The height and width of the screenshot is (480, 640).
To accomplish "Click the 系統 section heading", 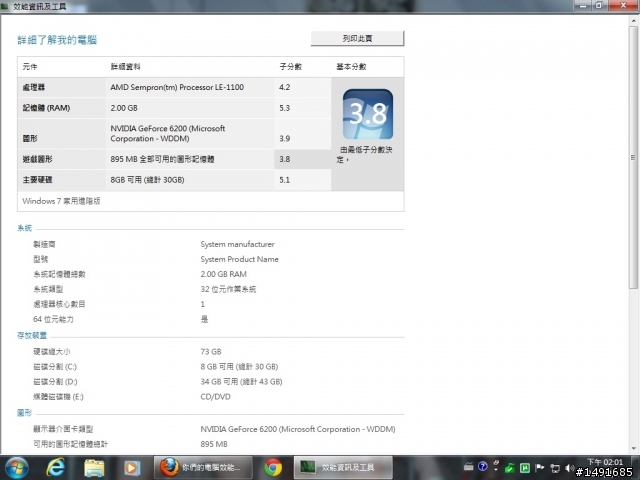I will (24, 228).
